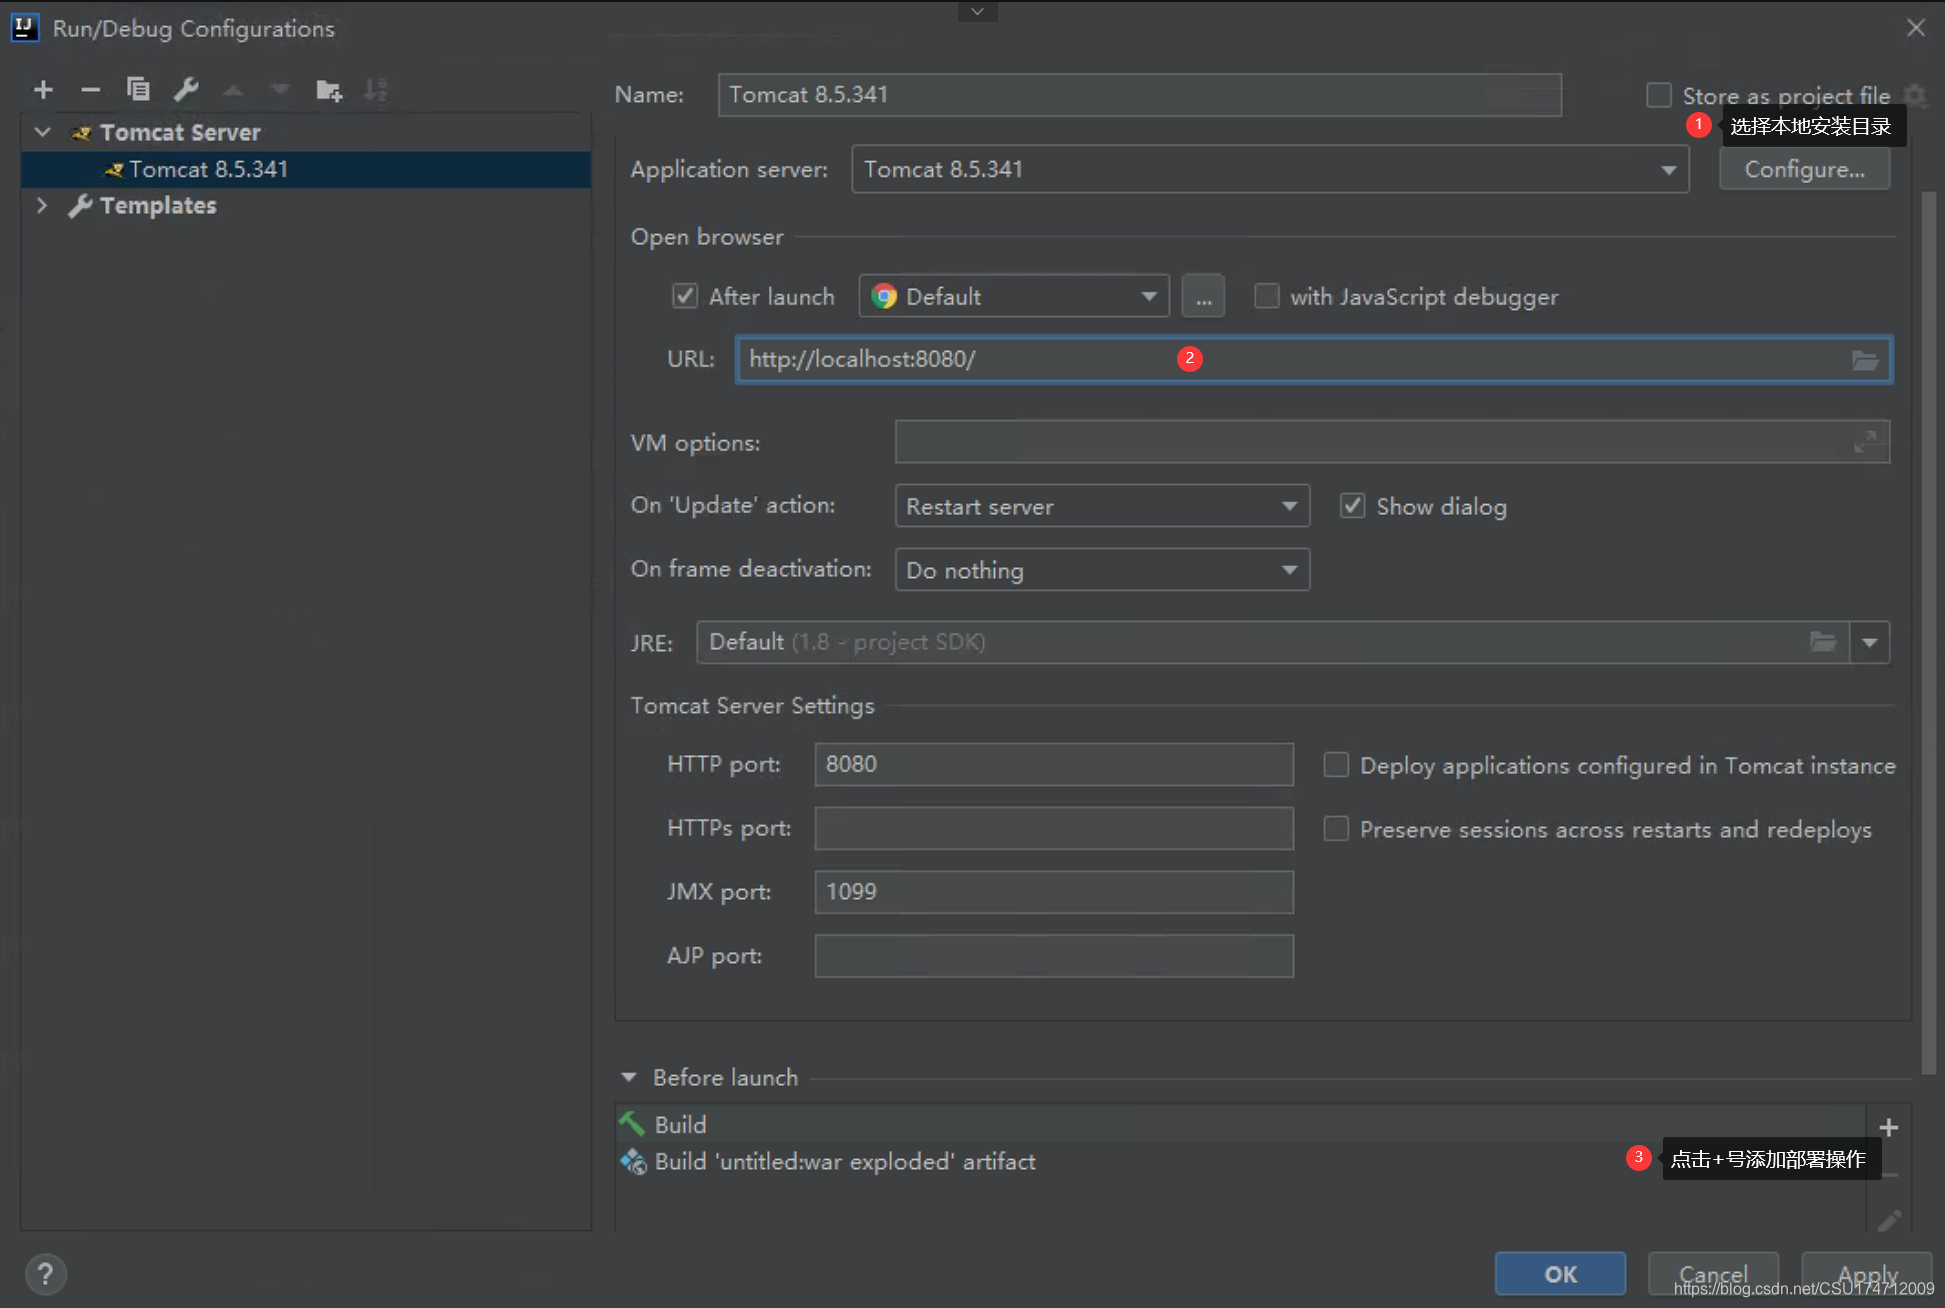The image size is (1945, 1308).
Task: Click the help question mark button
Action: coord(45,1274)
